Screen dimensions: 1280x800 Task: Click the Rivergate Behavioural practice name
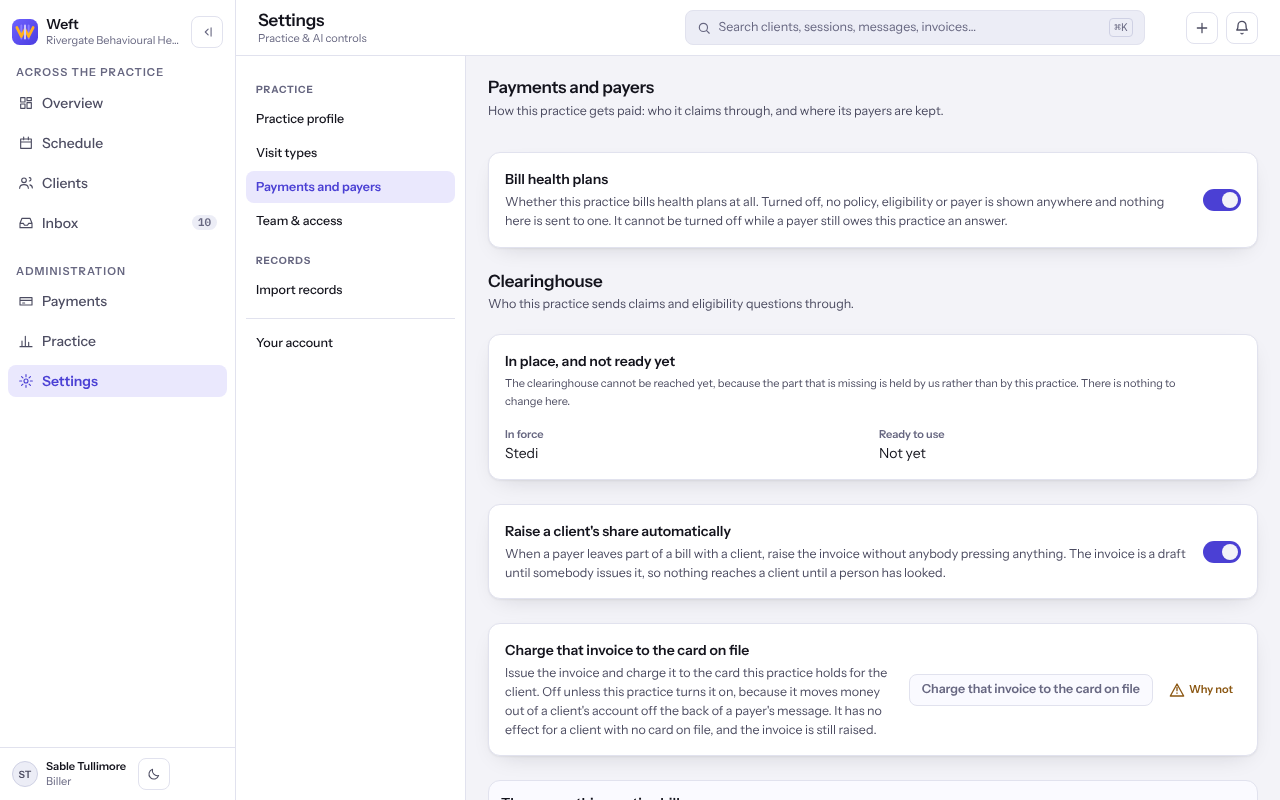pyautogui.click(x=113, y=41)
